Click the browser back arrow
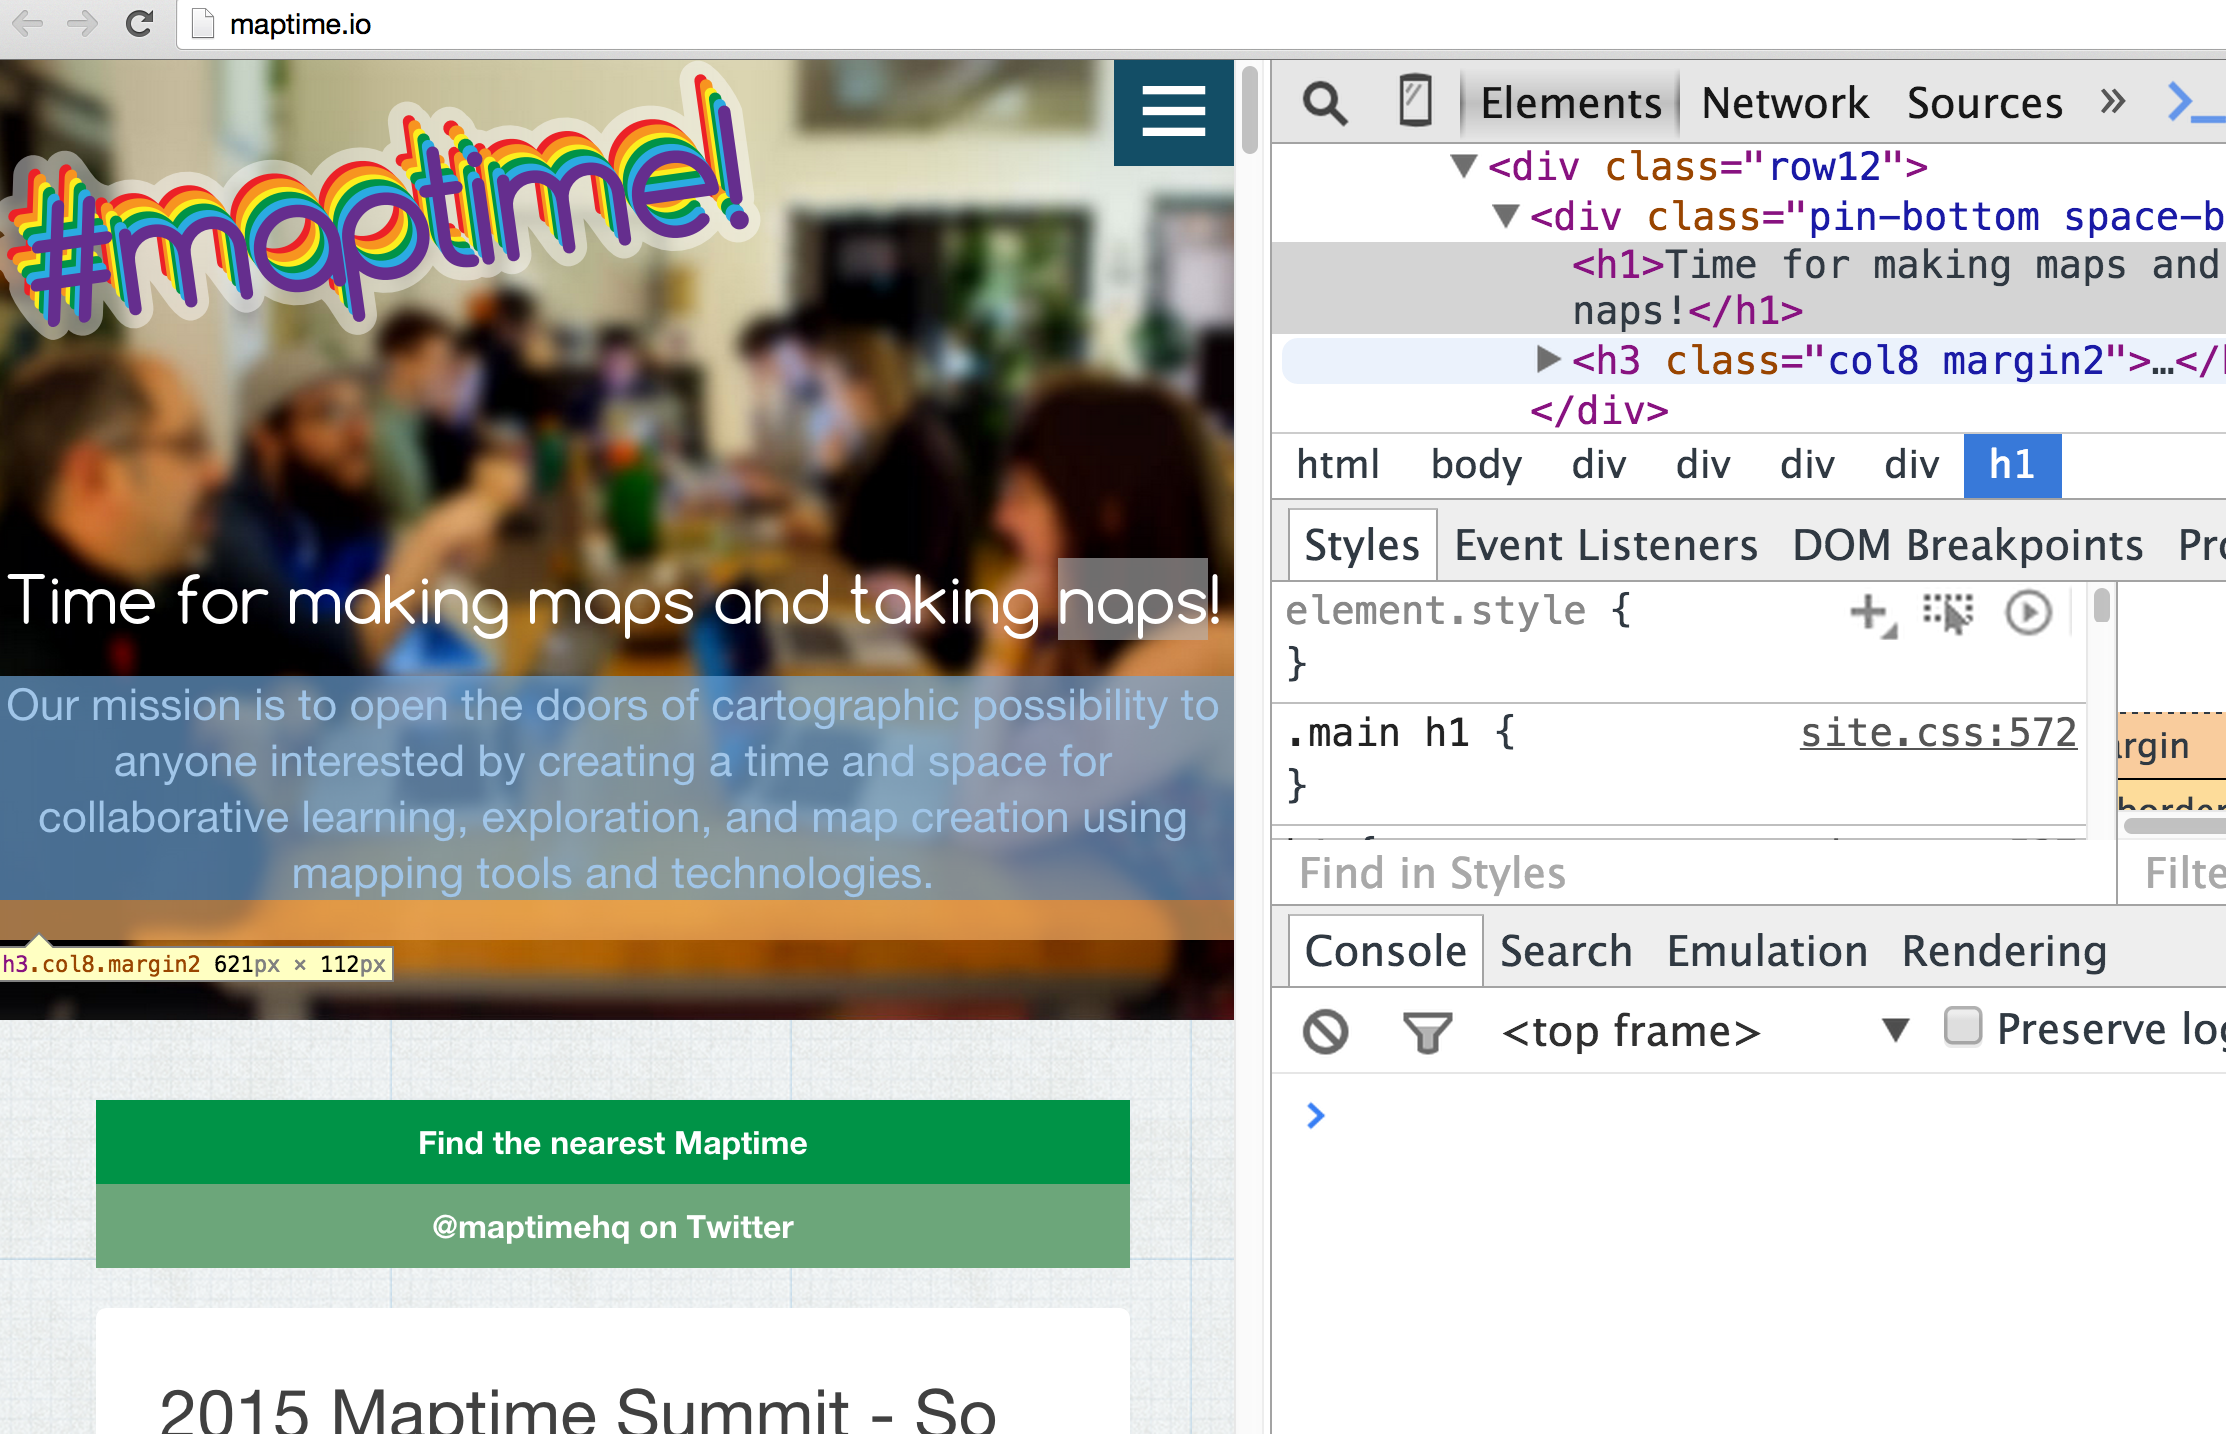 pyautogui.click(x=28, y=23)
